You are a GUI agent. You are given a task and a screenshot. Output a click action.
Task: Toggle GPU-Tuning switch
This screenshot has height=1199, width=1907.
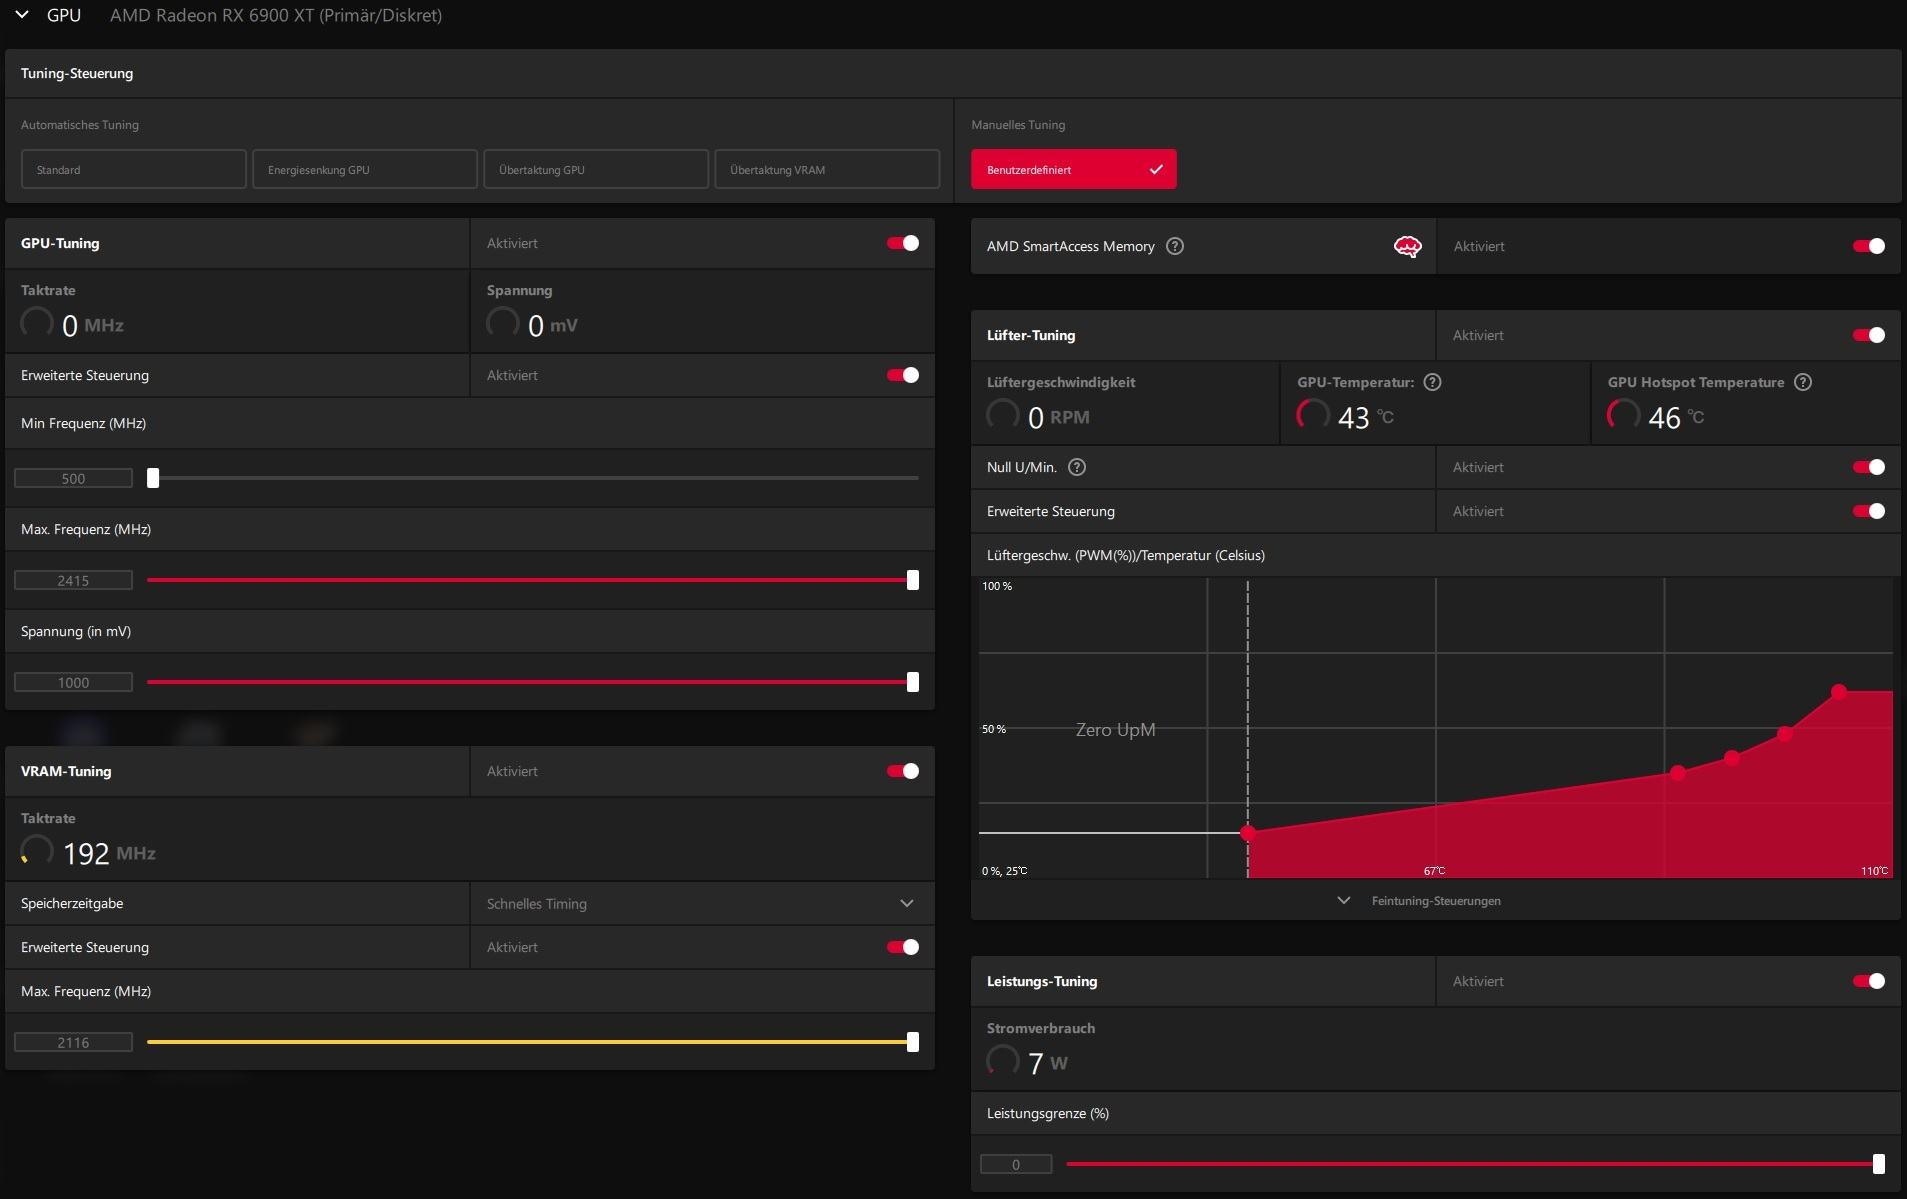903,243
